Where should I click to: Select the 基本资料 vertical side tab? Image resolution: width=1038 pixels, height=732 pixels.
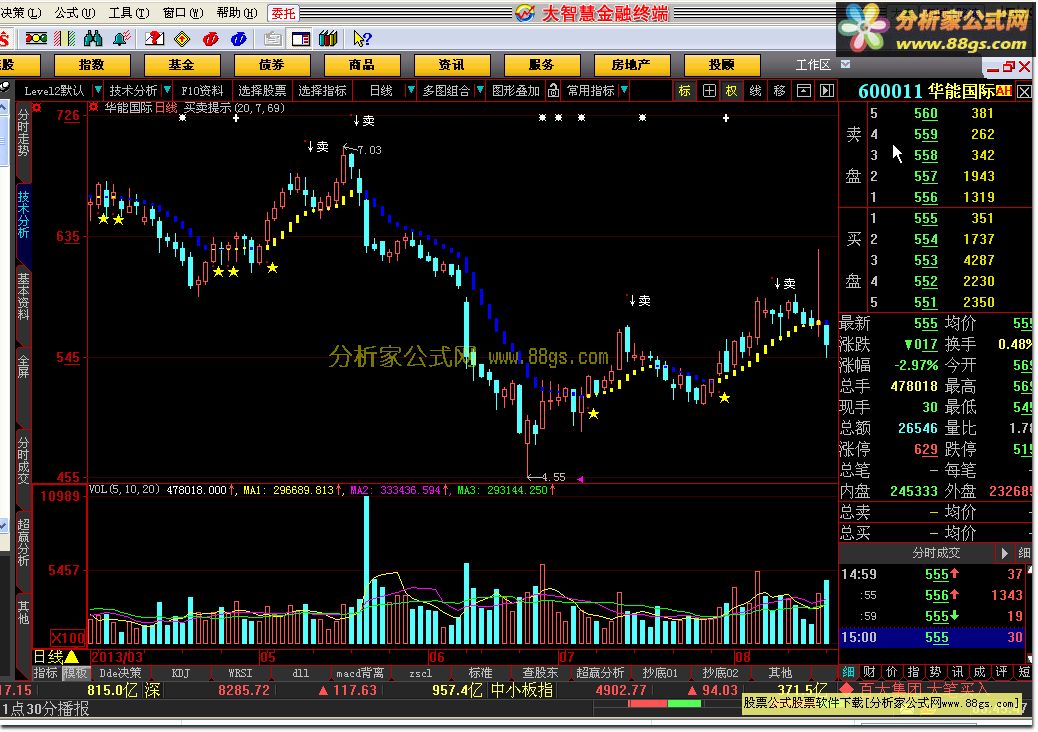(23, 296)
